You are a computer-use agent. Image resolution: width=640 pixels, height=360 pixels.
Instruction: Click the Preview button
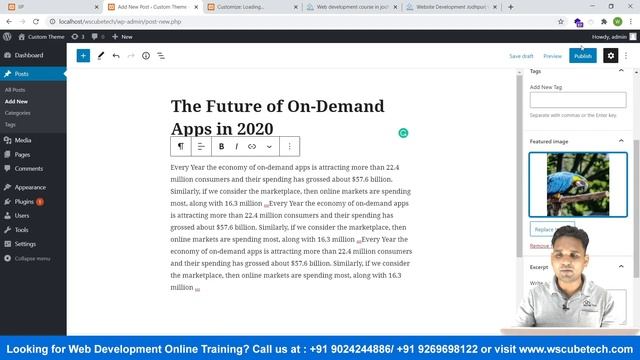click(552, 56)
